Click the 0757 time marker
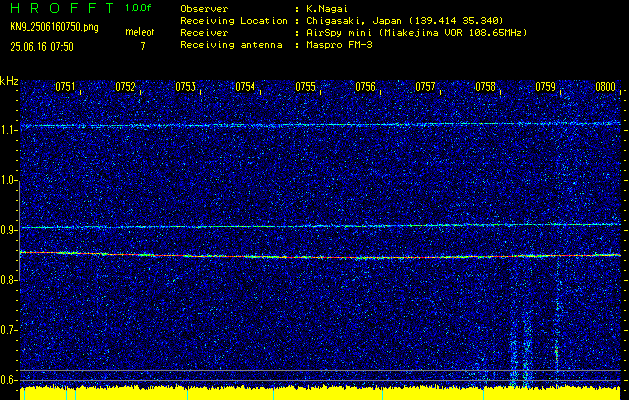This screenshot has height=400, width=629. click(x=425, y=87)
